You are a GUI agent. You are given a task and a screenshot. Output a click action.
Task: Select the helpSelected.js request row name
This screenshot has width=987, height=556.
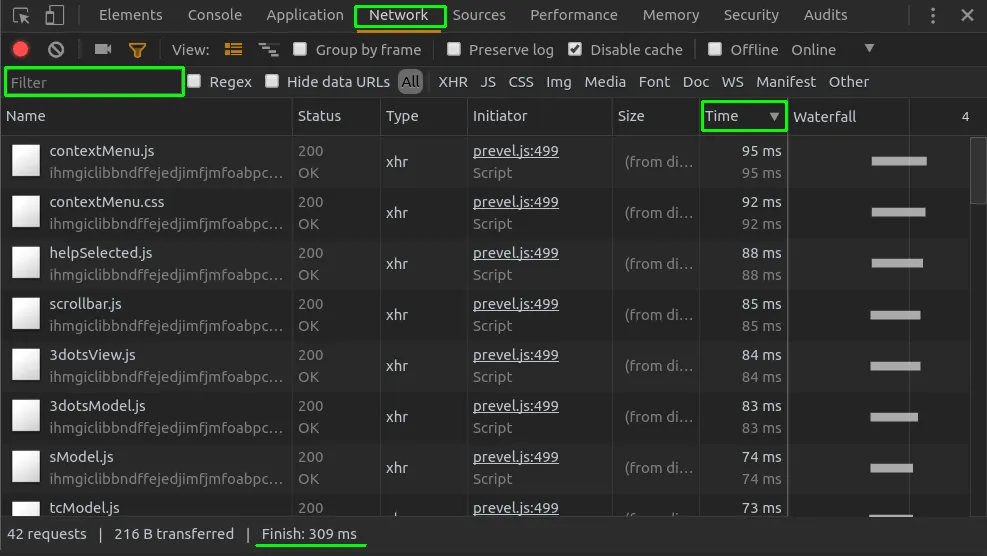pyautogui.click(x=101, y=253)
